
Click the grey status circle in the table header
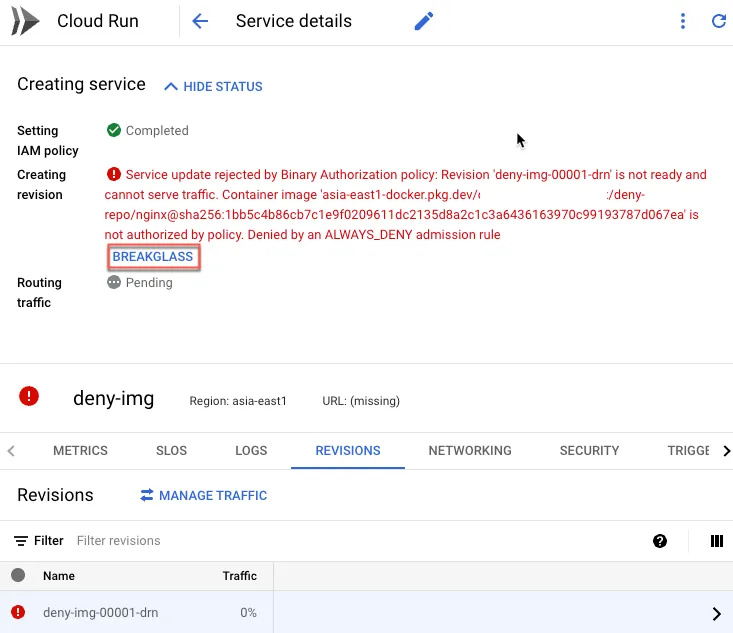18,575
